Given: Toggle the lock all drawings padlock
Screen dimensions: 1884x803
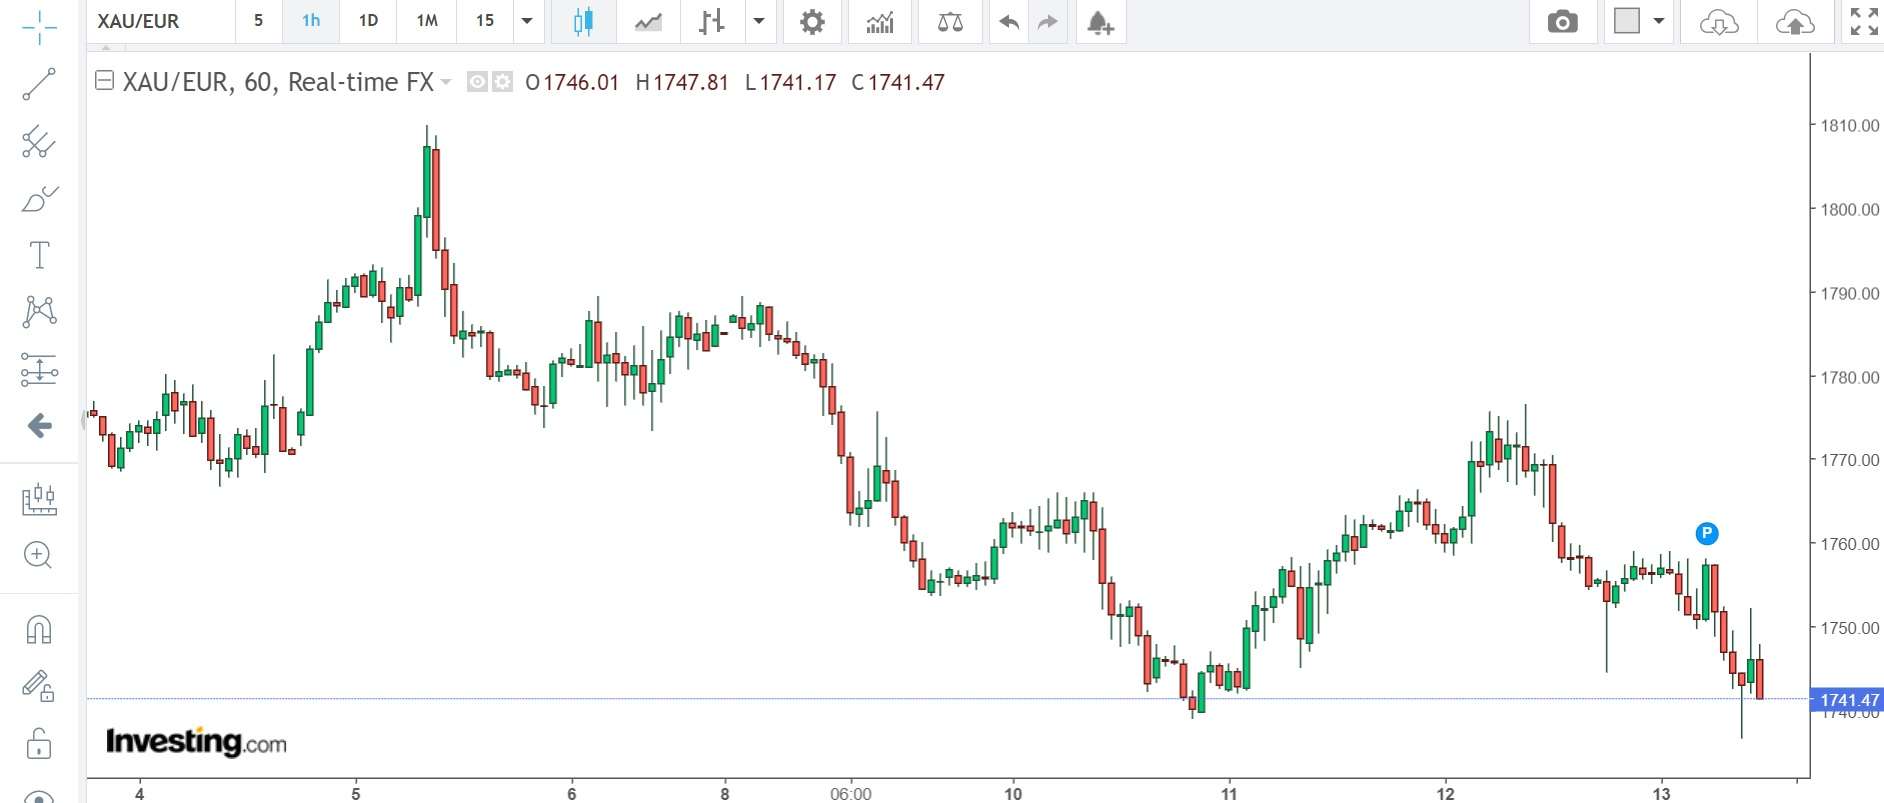Looking at the screenshot, I should pyautogui.click(x=39, y=743).
